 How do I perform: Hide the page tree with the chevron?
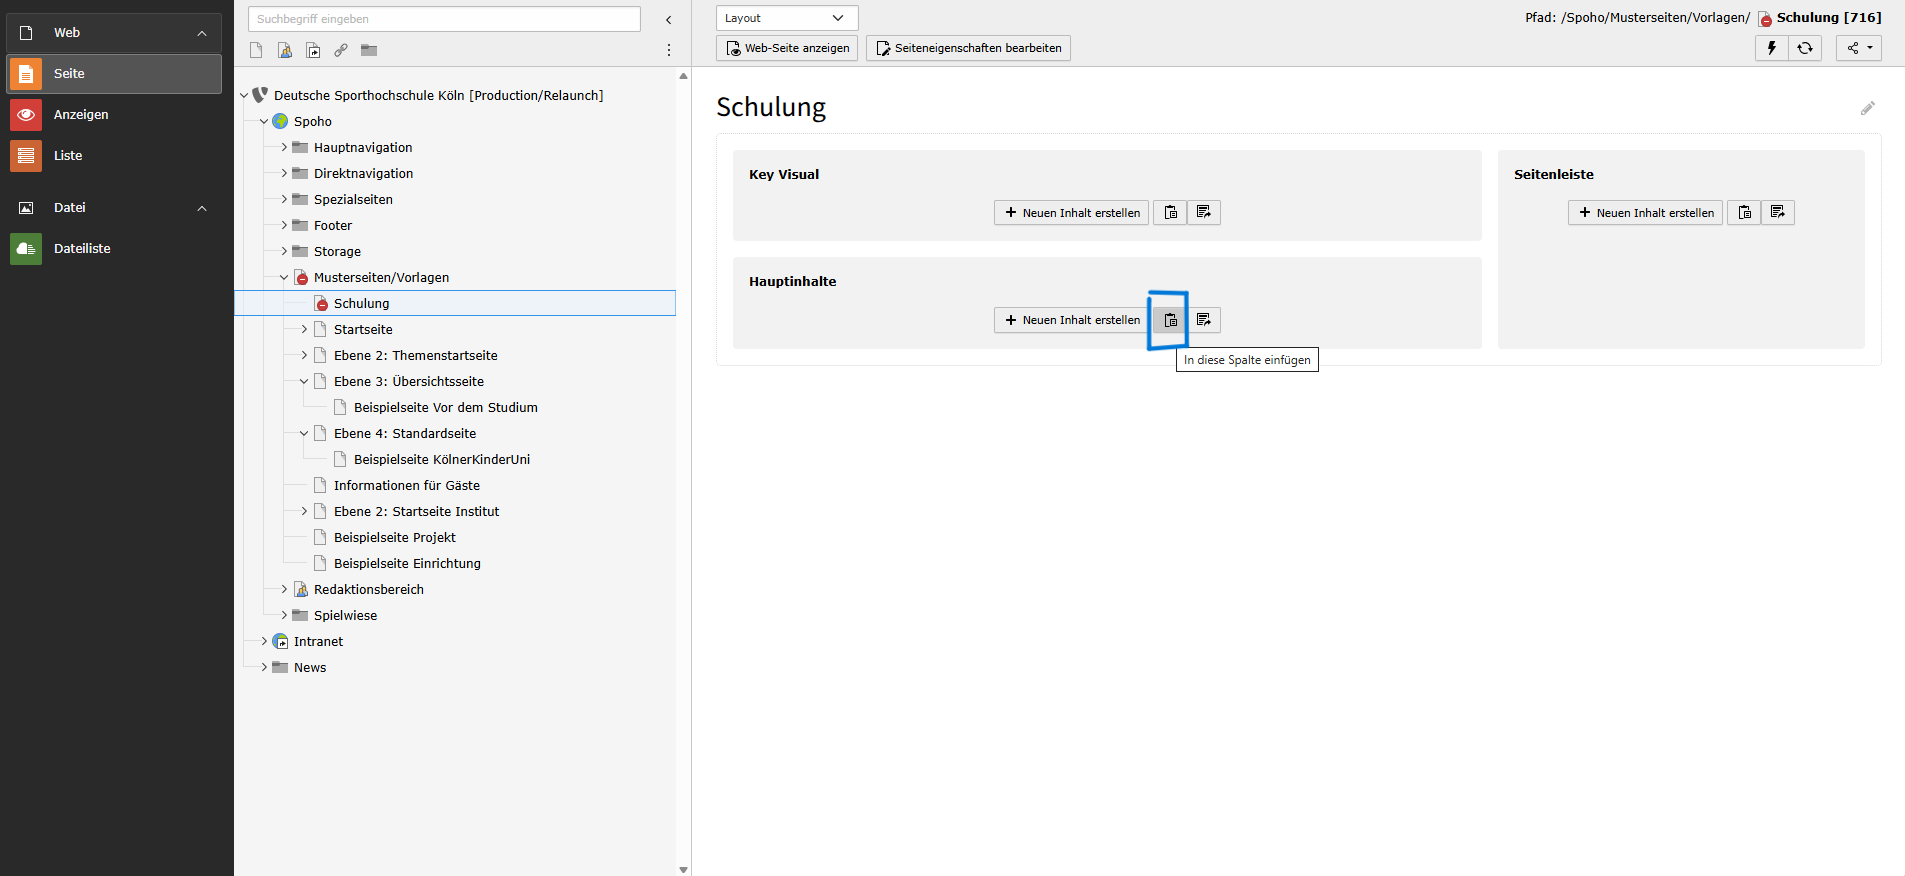pos(668,20)
